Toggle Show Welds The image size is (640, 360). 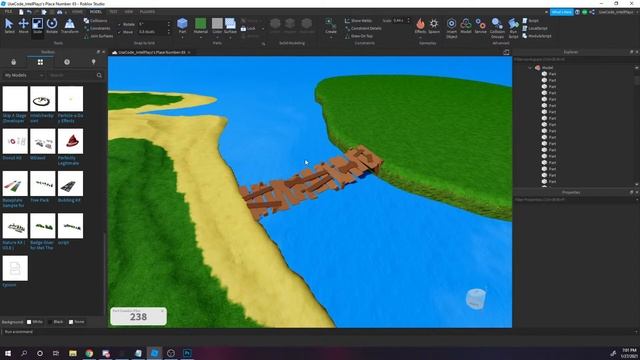(x=358, y=20)
